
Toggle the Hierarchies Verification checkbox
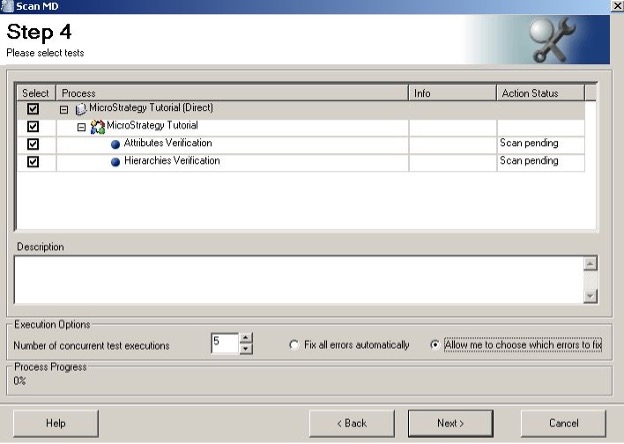33,162
